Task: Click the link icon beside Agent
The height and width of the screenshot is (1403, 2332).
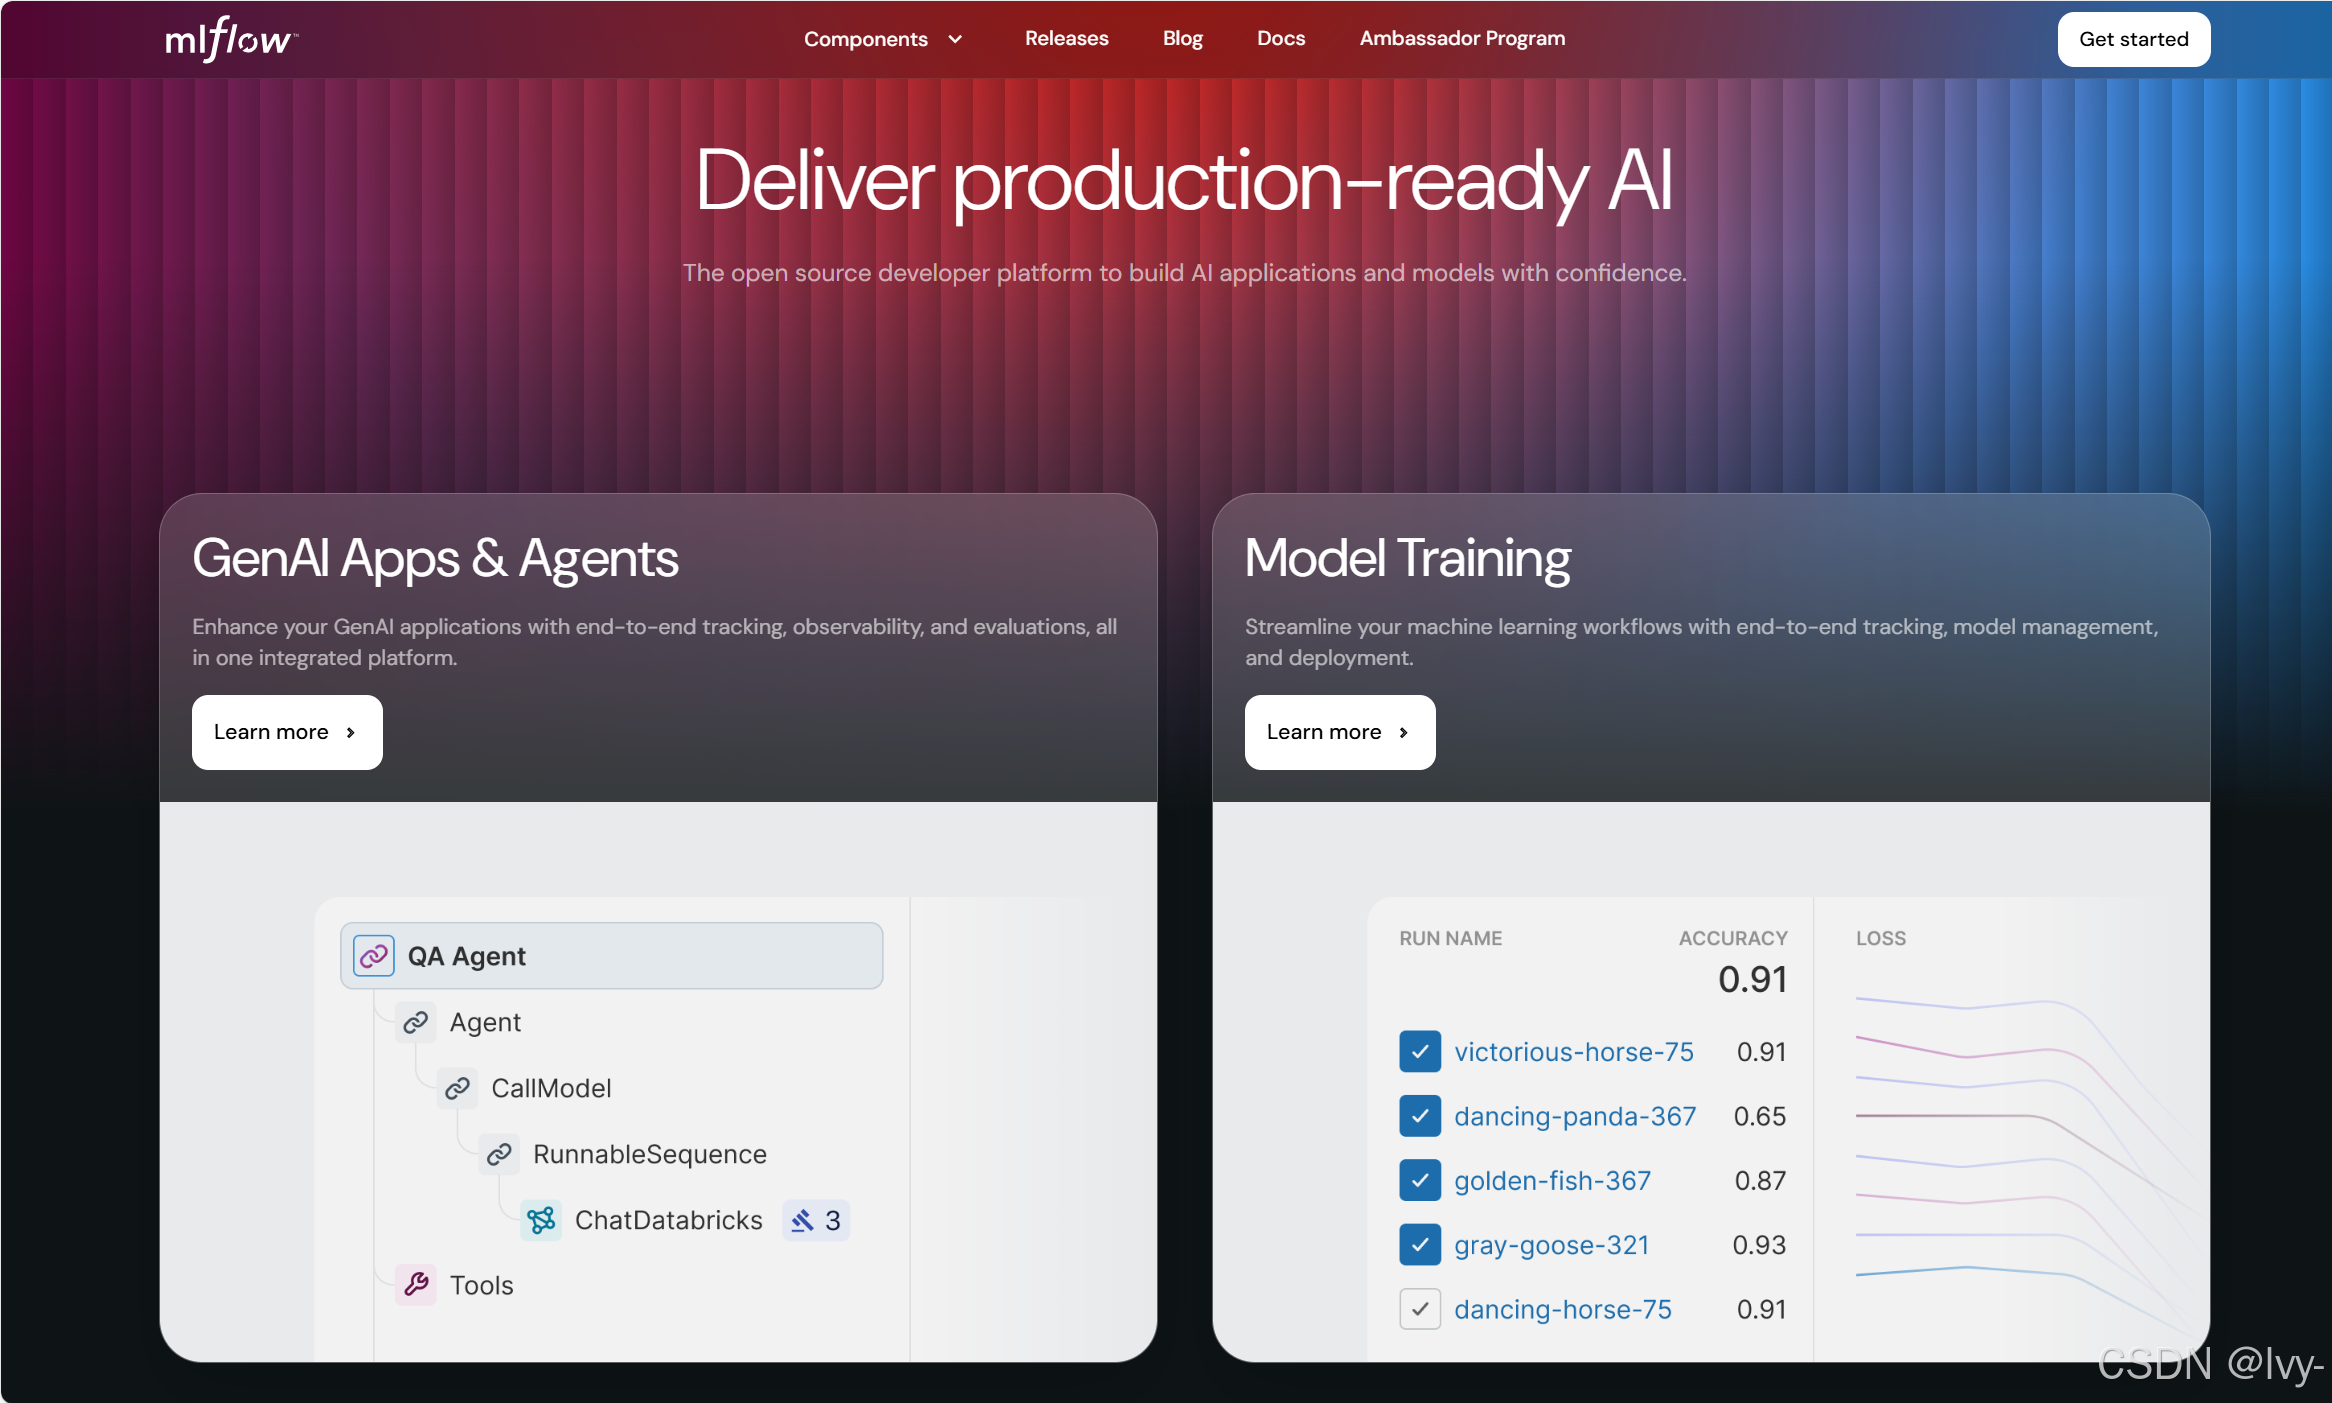Action: (416, 1022)
